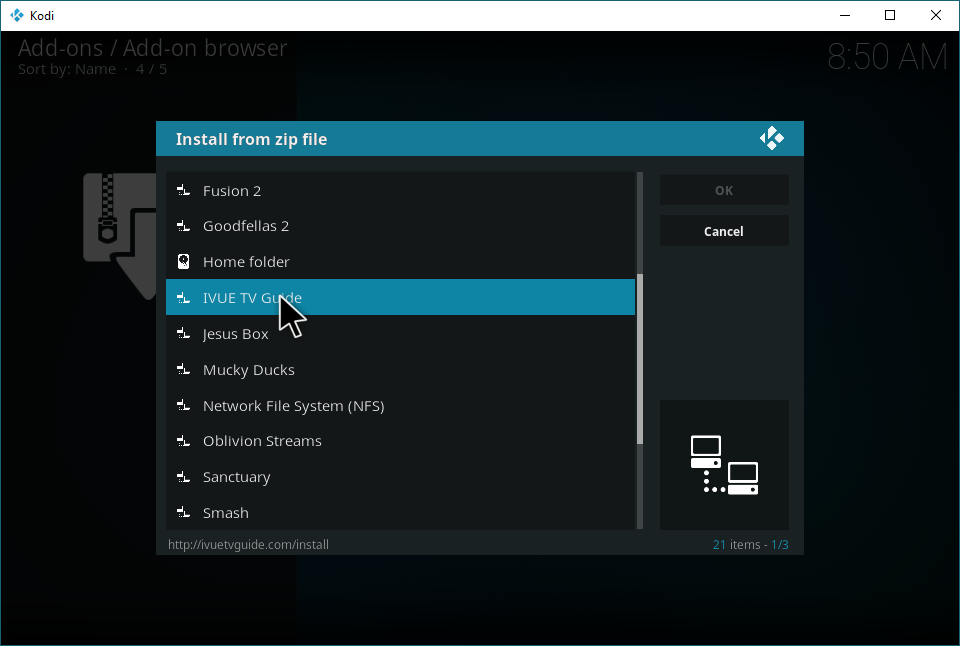Image resolution: width=960 pixels, height=646 pixels.
Task: Select the IVUE TV Guide entry
Action: click(x=400, y=298)
